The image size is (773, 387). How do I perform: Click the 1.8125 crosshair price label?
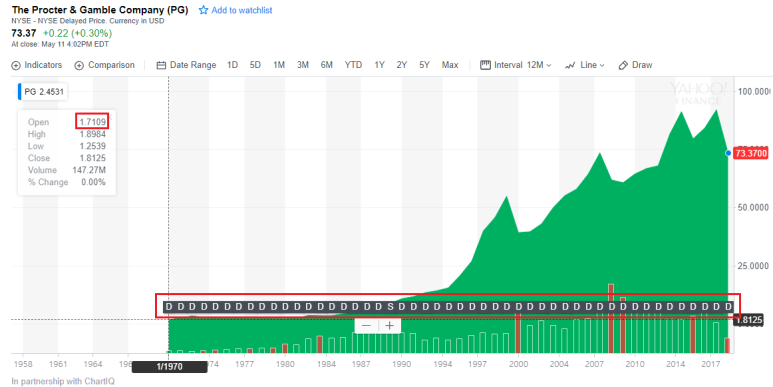[x=748, y=320]
